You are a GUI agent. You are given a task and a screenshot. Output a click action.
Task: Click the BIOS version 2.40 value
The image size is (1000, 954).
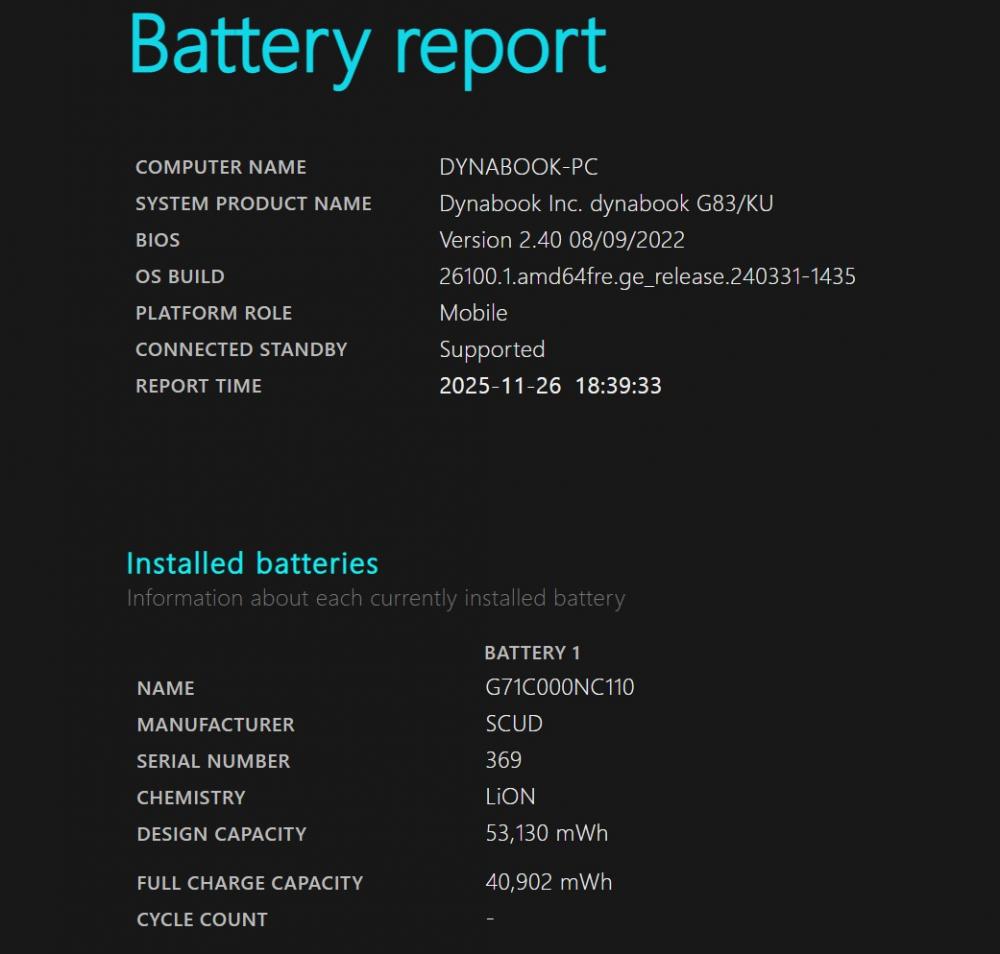(x=561, y=240)
